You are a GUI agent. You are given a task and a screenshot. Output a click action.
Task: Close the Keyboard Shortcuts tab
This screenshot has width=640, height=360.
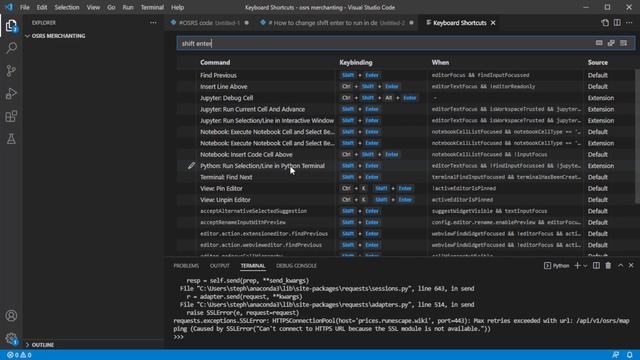click(493, 23)
